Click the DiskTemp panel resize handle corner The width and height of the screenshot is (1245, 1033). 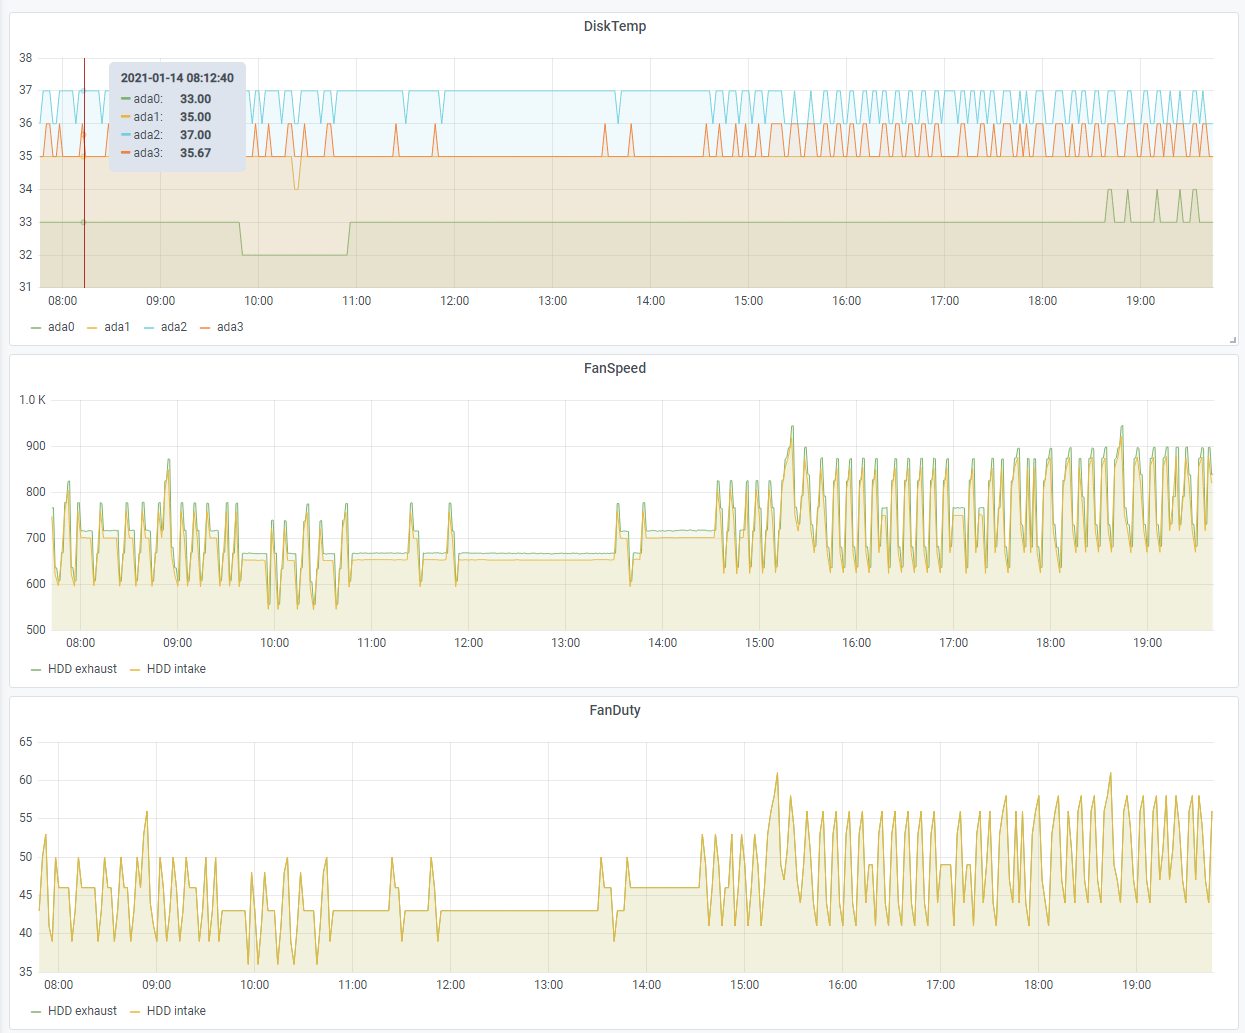point(1233,340)
